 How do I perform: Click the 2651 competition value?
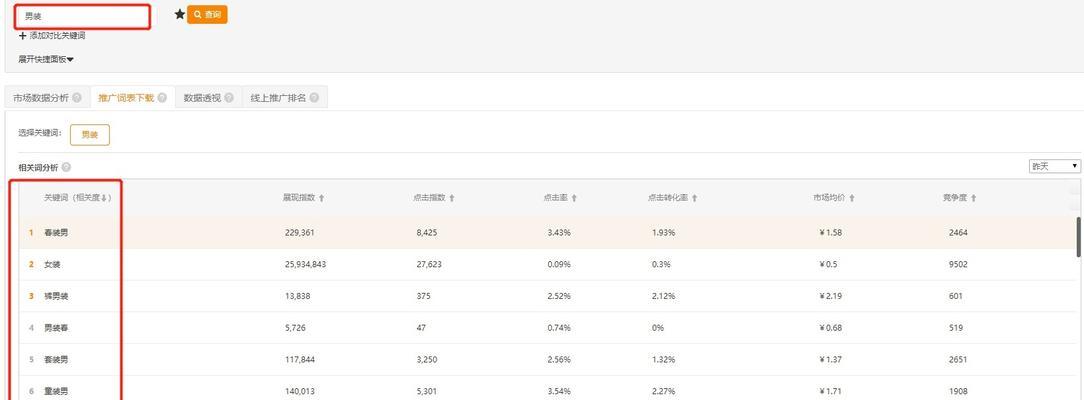coord(958,360)
